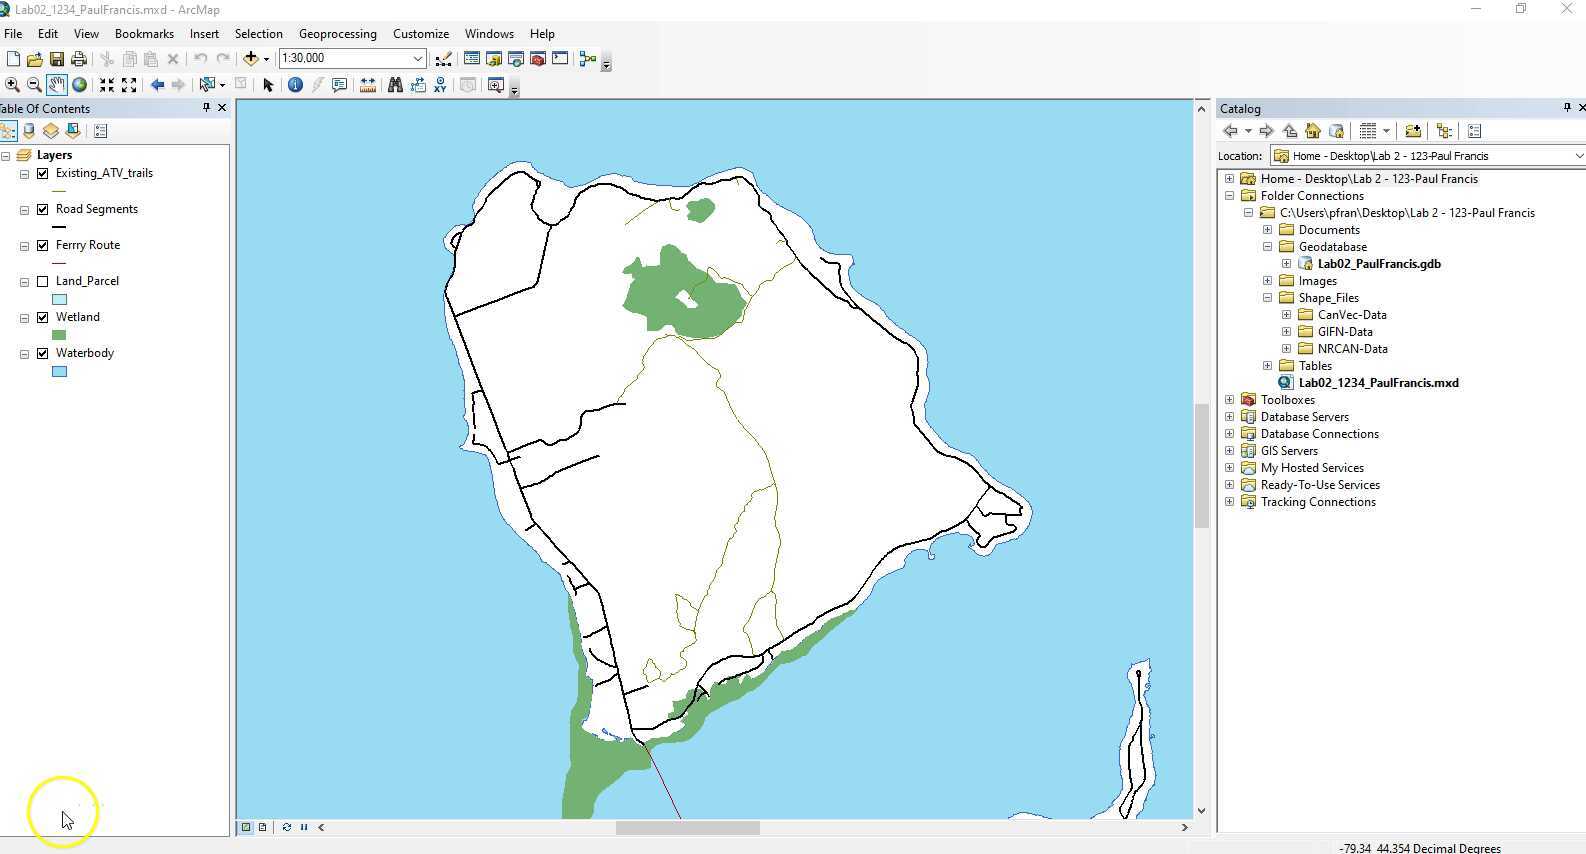1586x854 pixels.
Task: Click Connect To Folder in Catalog
Action: [x=1412, y=131]
